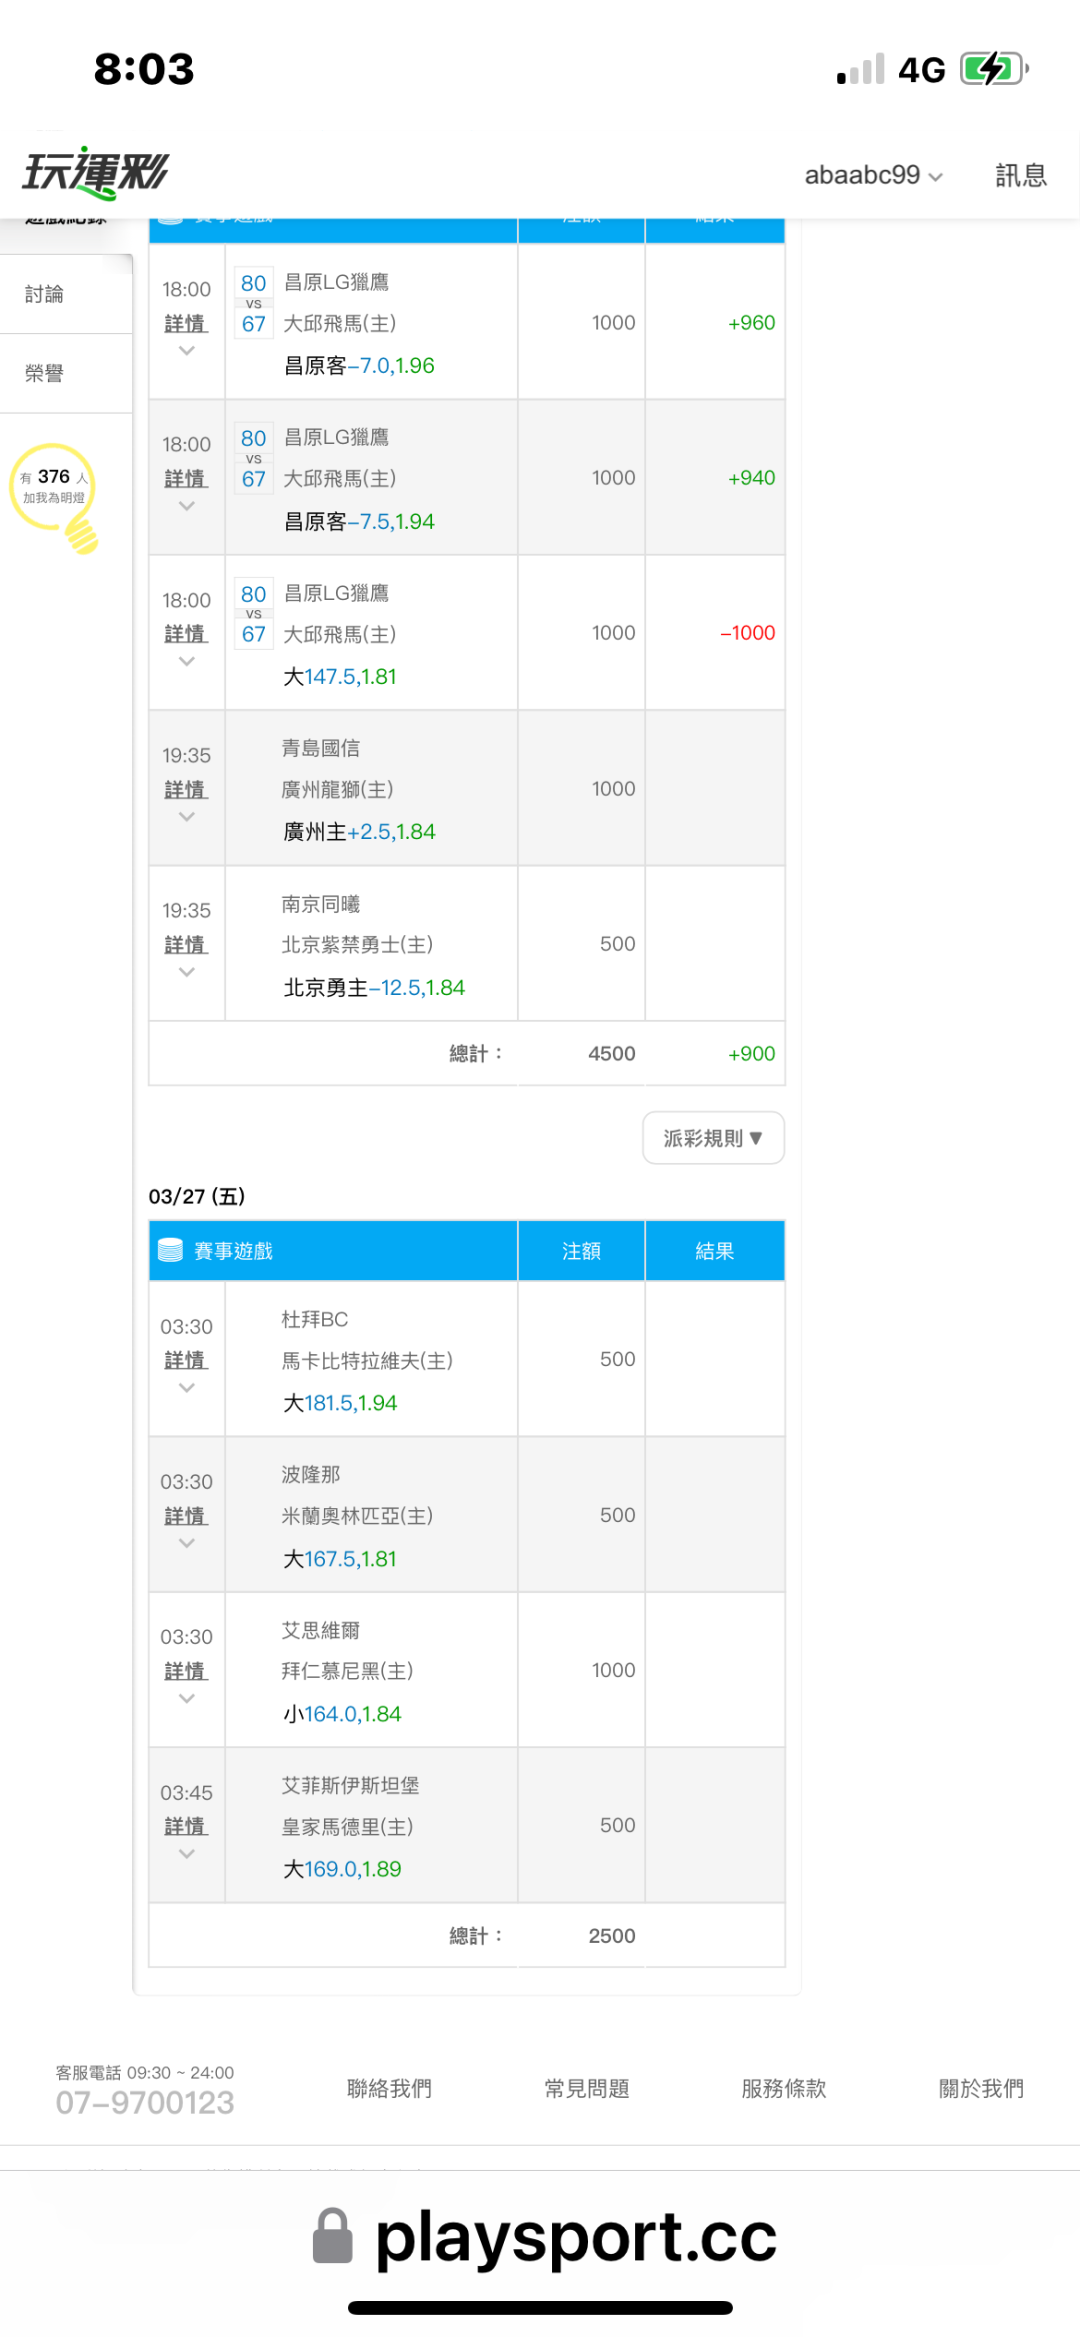The image size is (1080, 2337).
Task: Tap the playsport.cc address bar
Action: [x=575, y=2237]
